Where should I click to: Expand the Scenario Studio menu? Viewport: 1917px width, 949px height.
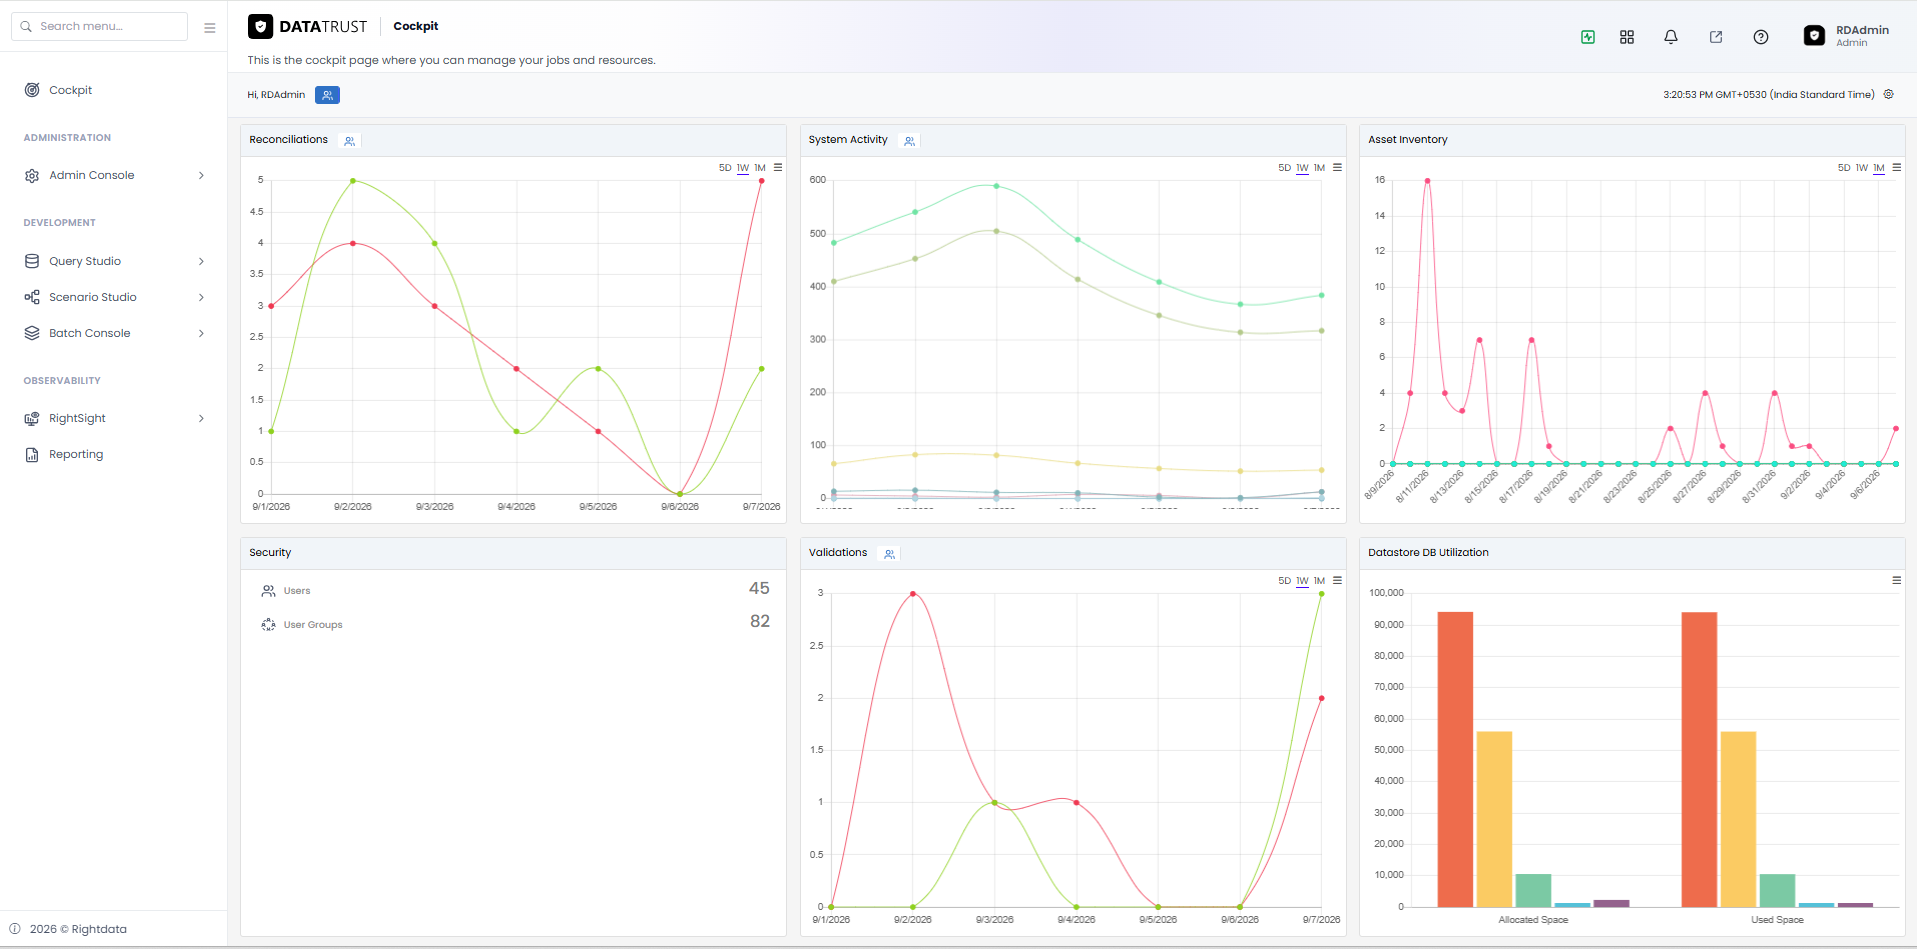tap(114, 297)
